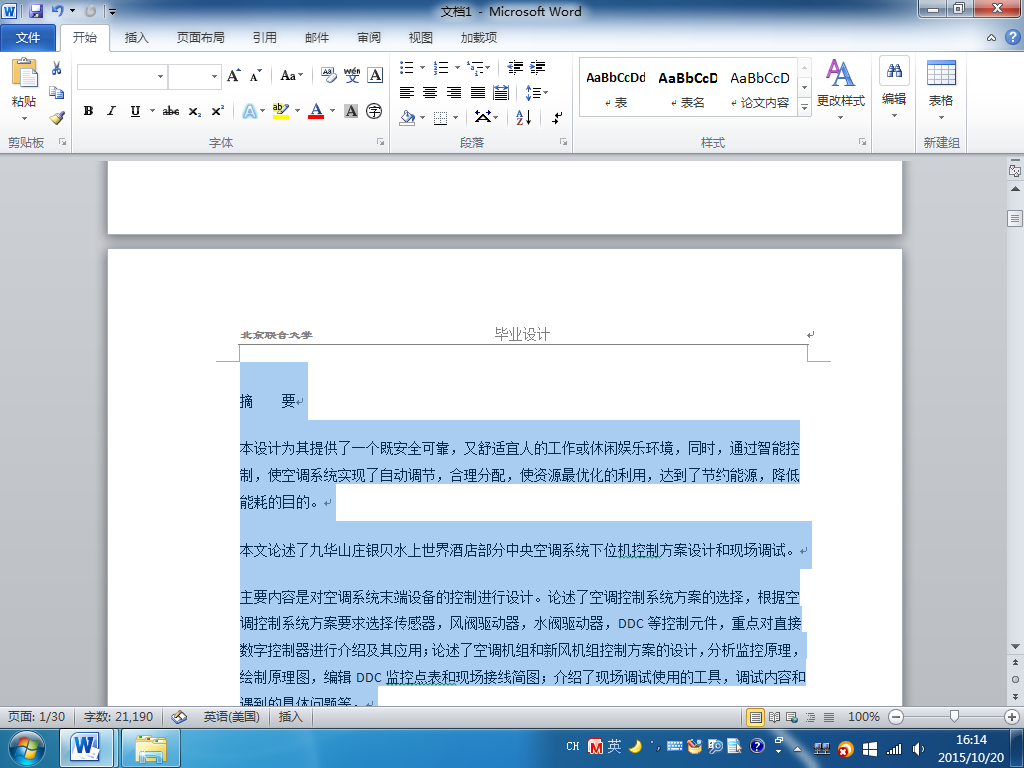Click the Copy icon
Viewport: 1024px width, 768px height.
point(57,93)
